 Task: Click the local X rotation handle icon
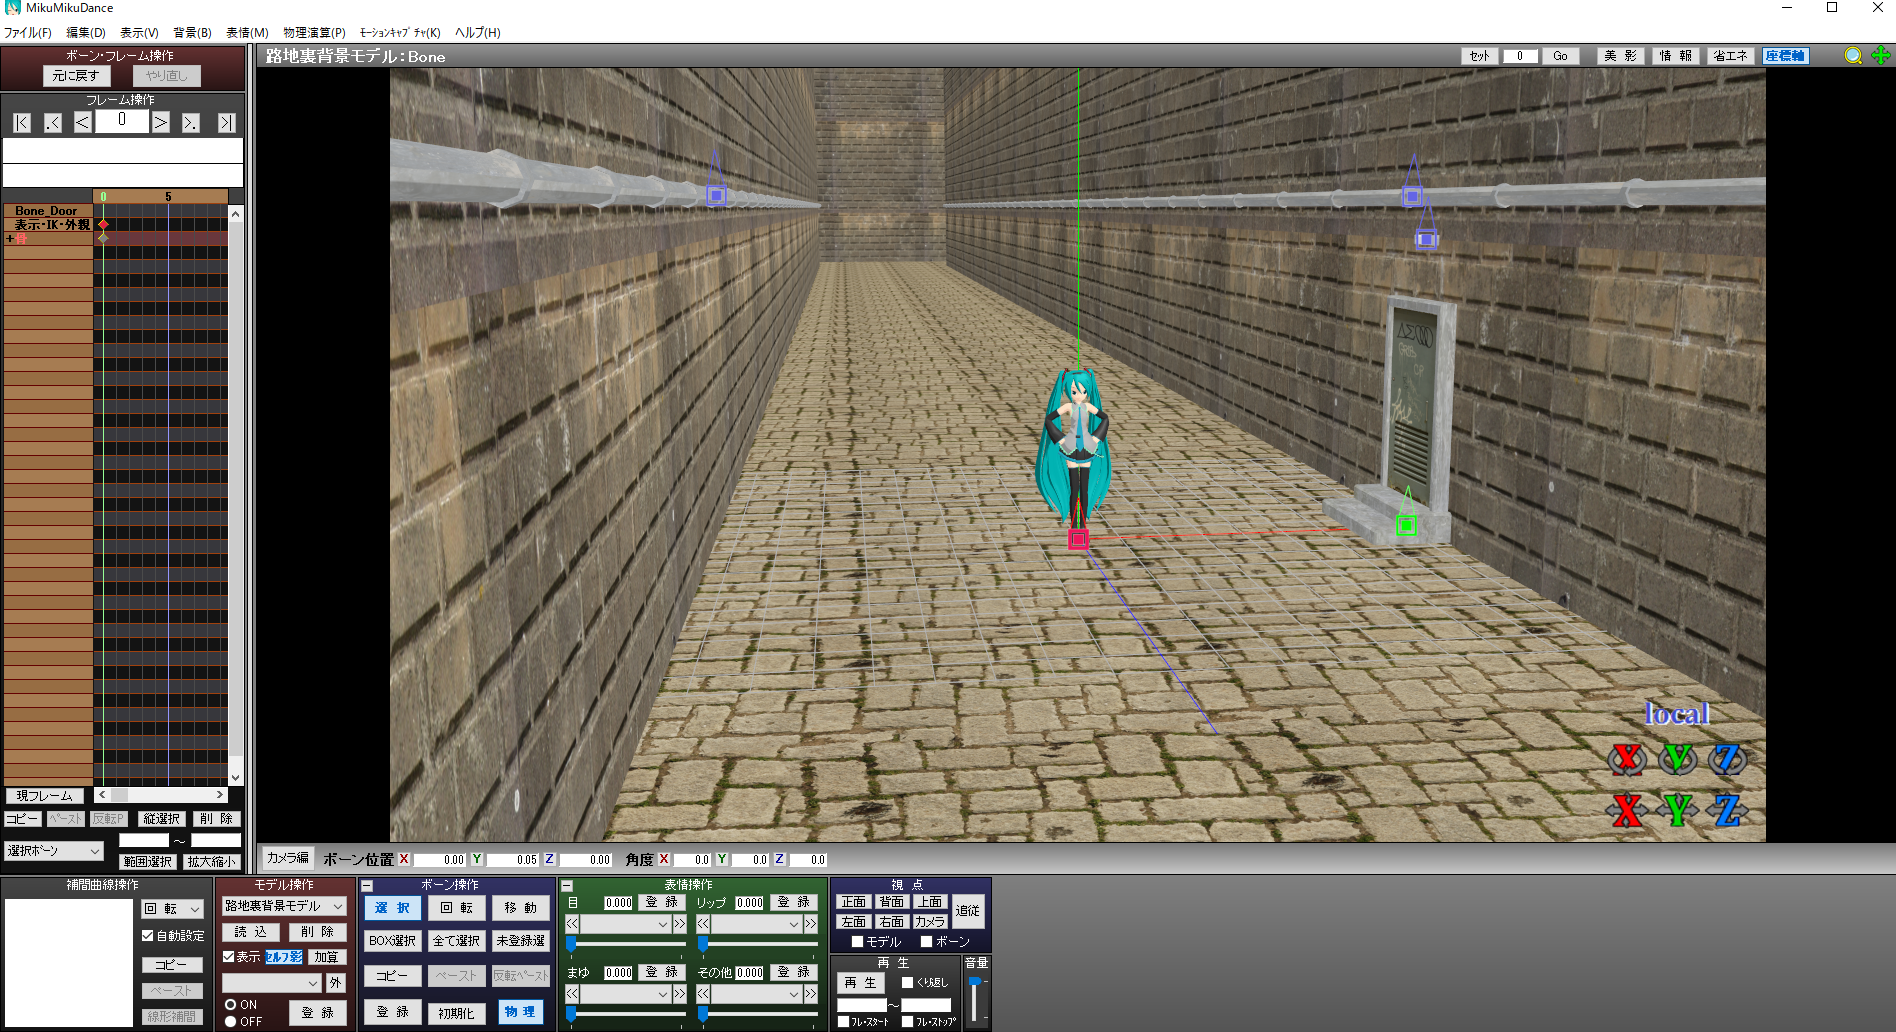(x=1627, y=759)
